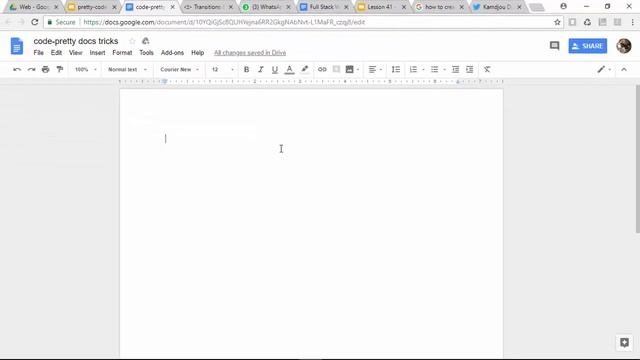Image resolution: width=640 pixels, height=360 pixels.
Task: Click the Undo arrow in toolbar
Action: [x=17, y=69]
